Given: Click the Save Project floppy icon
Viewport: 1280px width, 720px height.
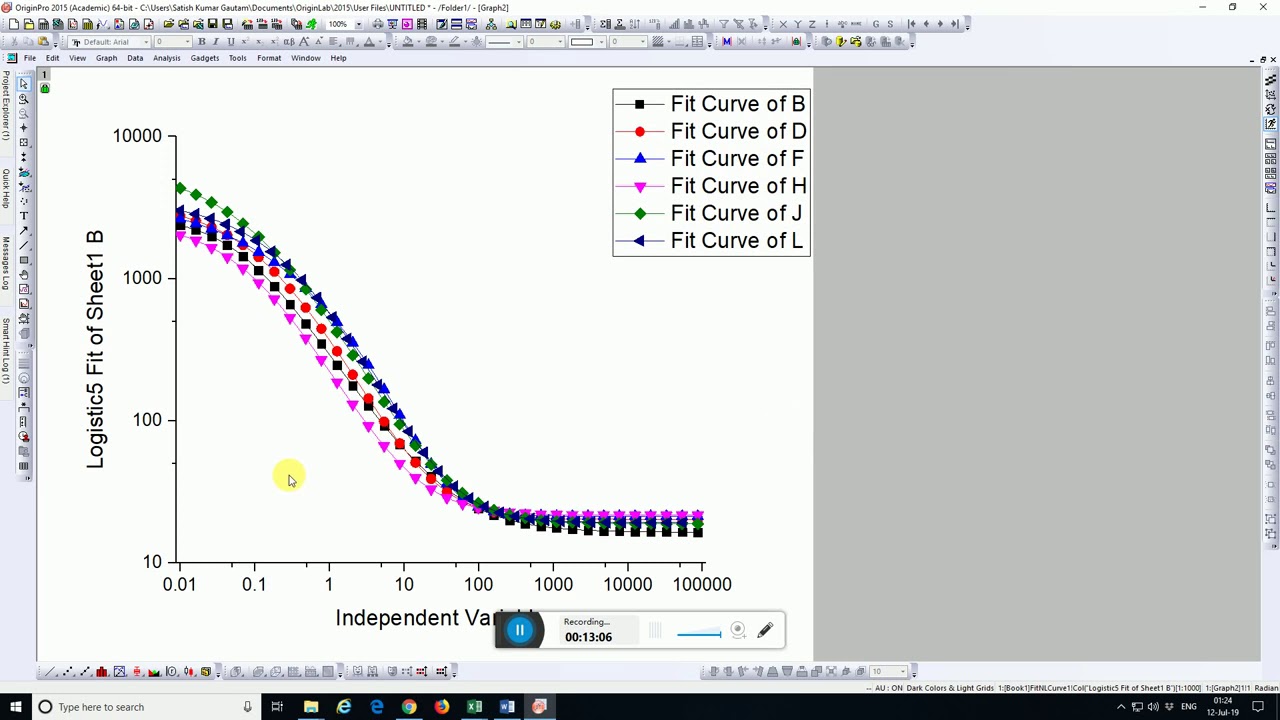Looking at the screenshot, I should coord(212,24).
